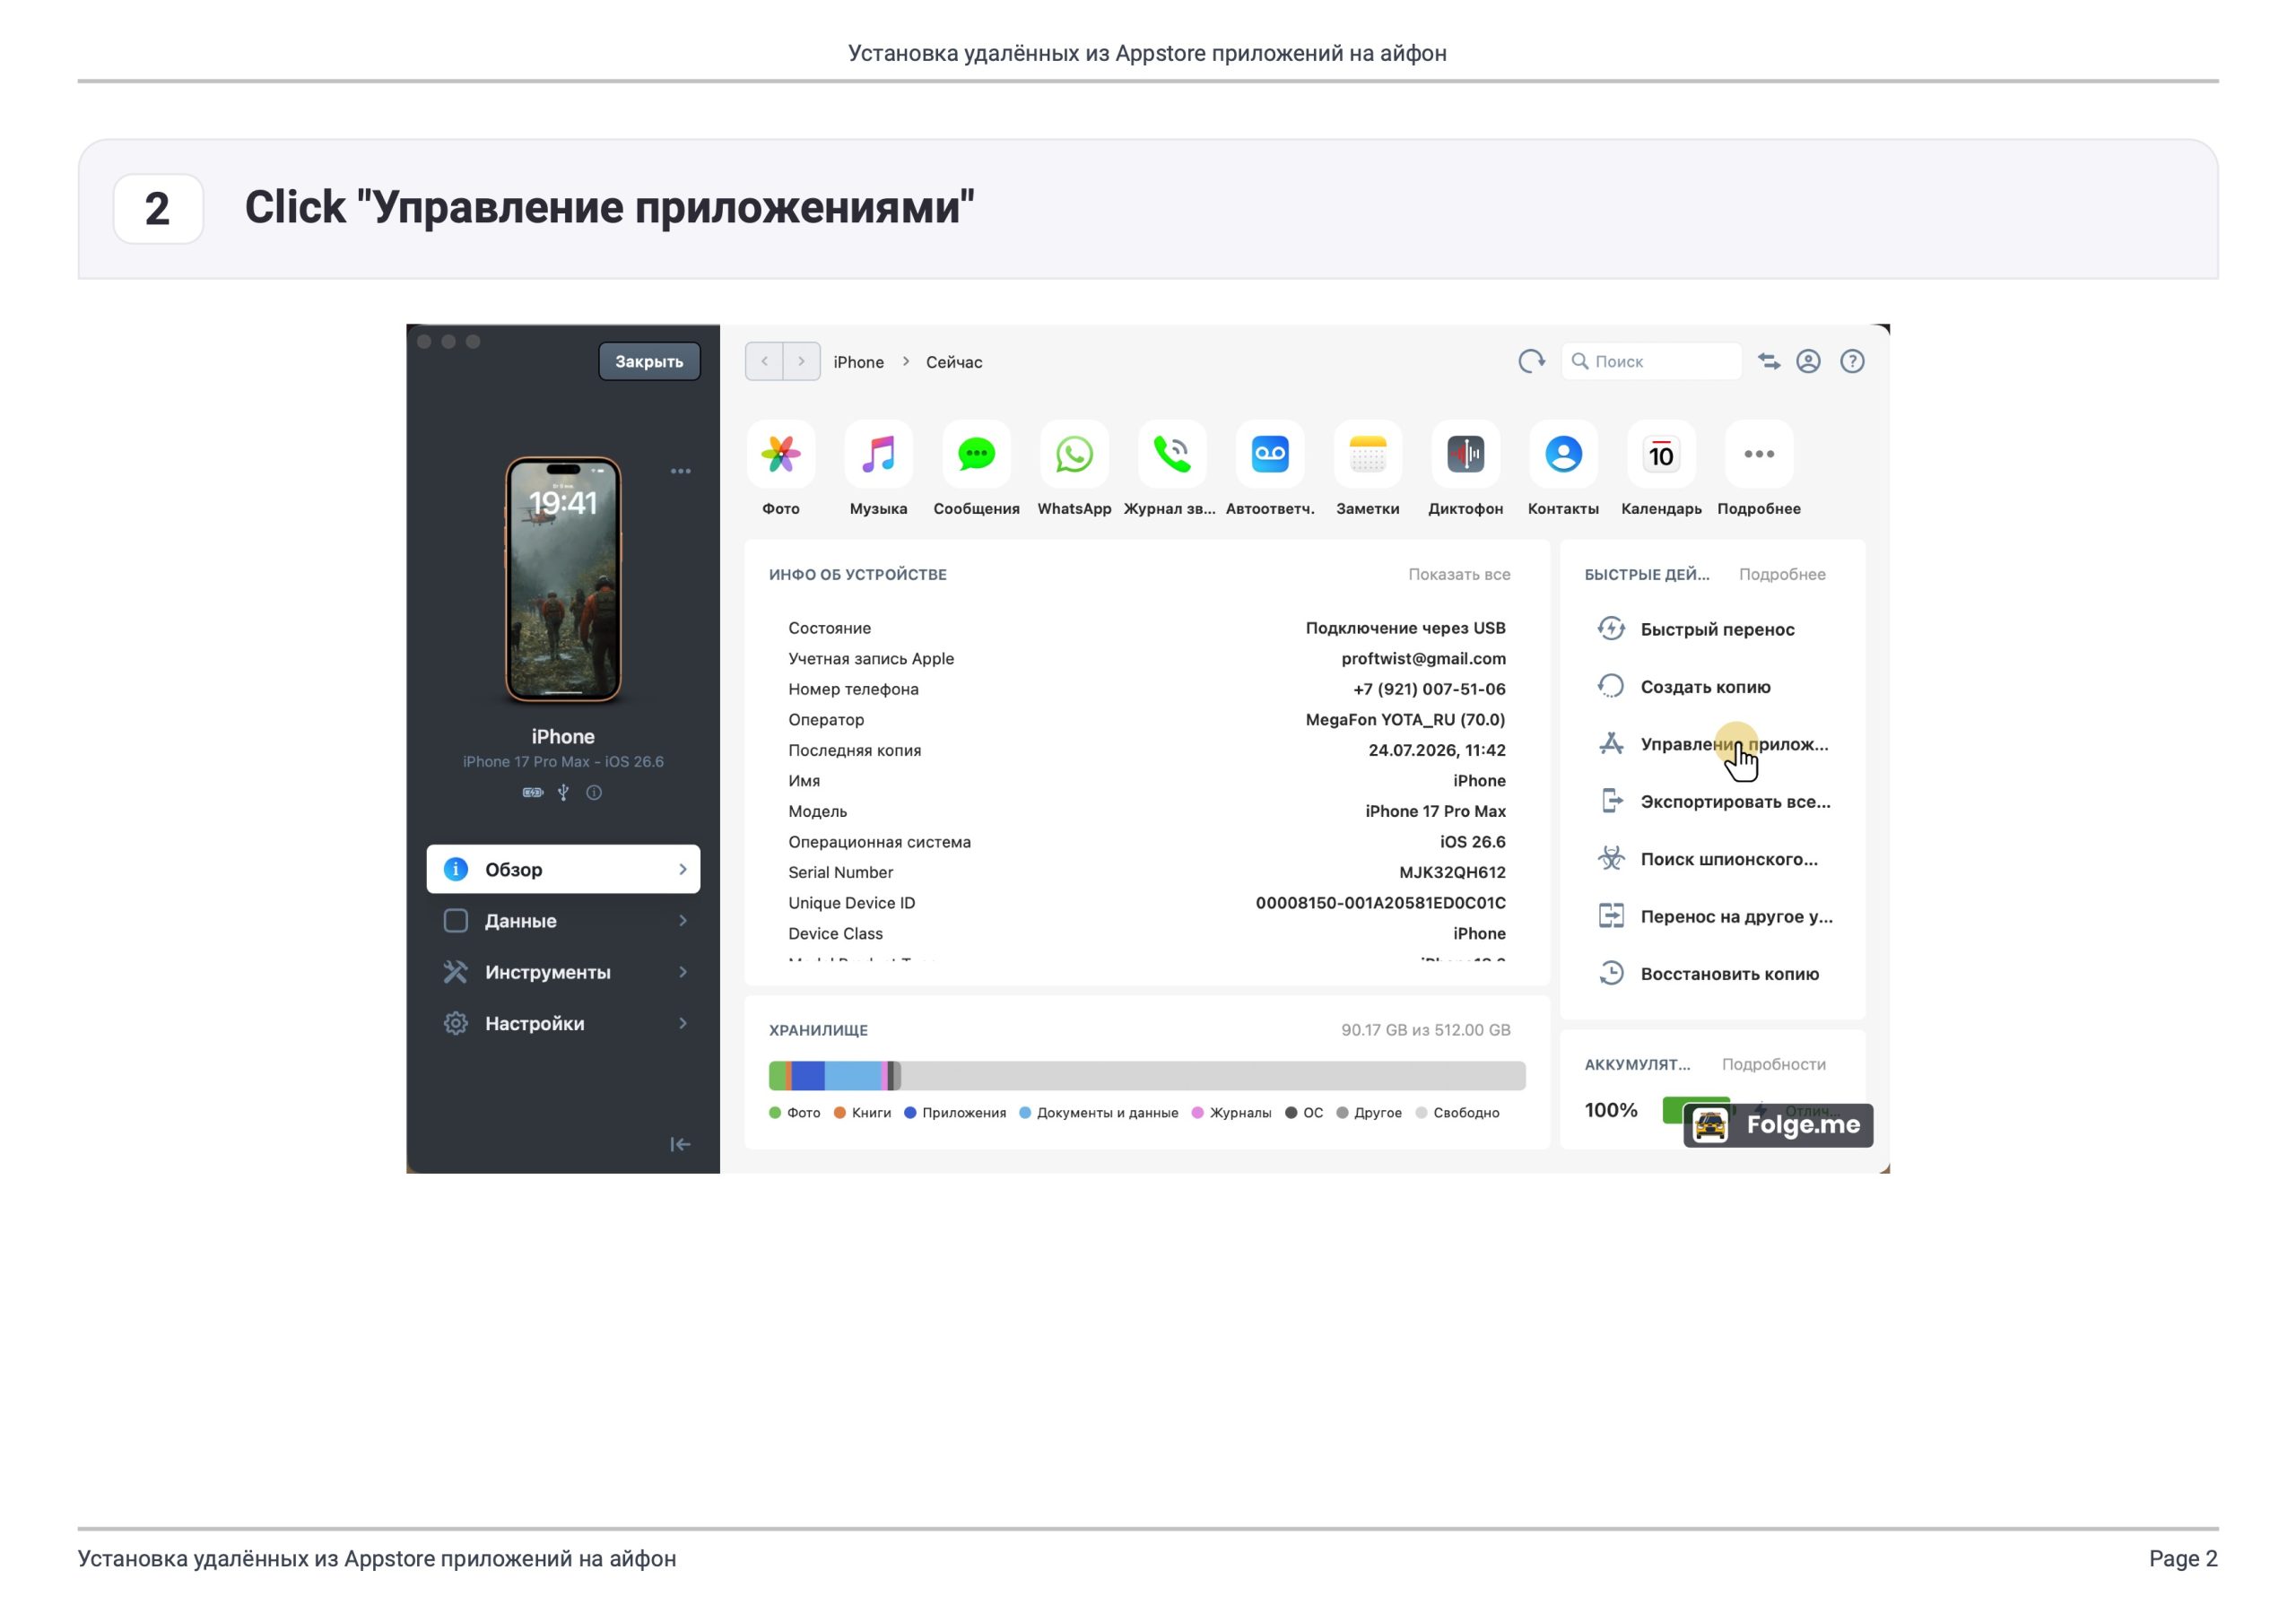Open the Сообщения icon
This screenshot has height=1622, width=2296.
tap(977, 454)
